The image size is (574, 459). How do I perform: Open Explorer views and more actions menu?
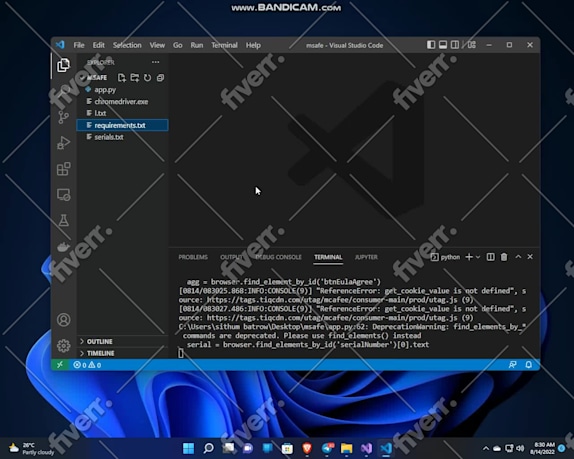coord(156,62)
